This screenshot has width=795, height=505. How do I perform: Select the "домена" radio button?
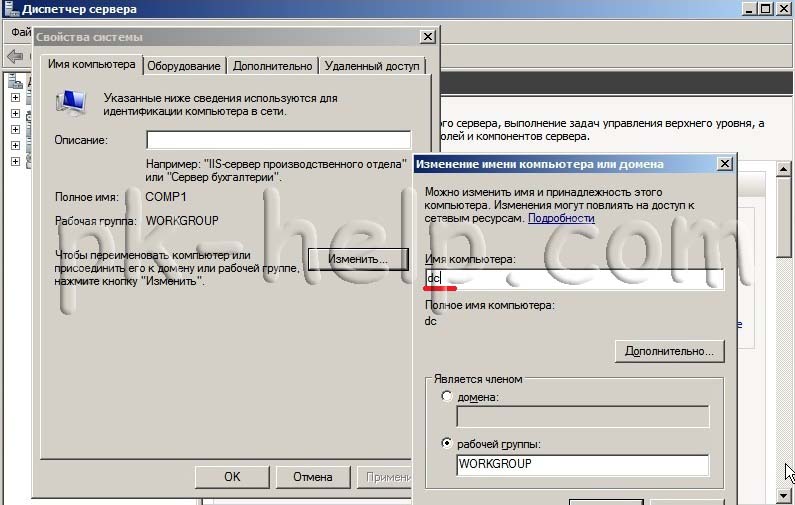(x=446, y=397)
